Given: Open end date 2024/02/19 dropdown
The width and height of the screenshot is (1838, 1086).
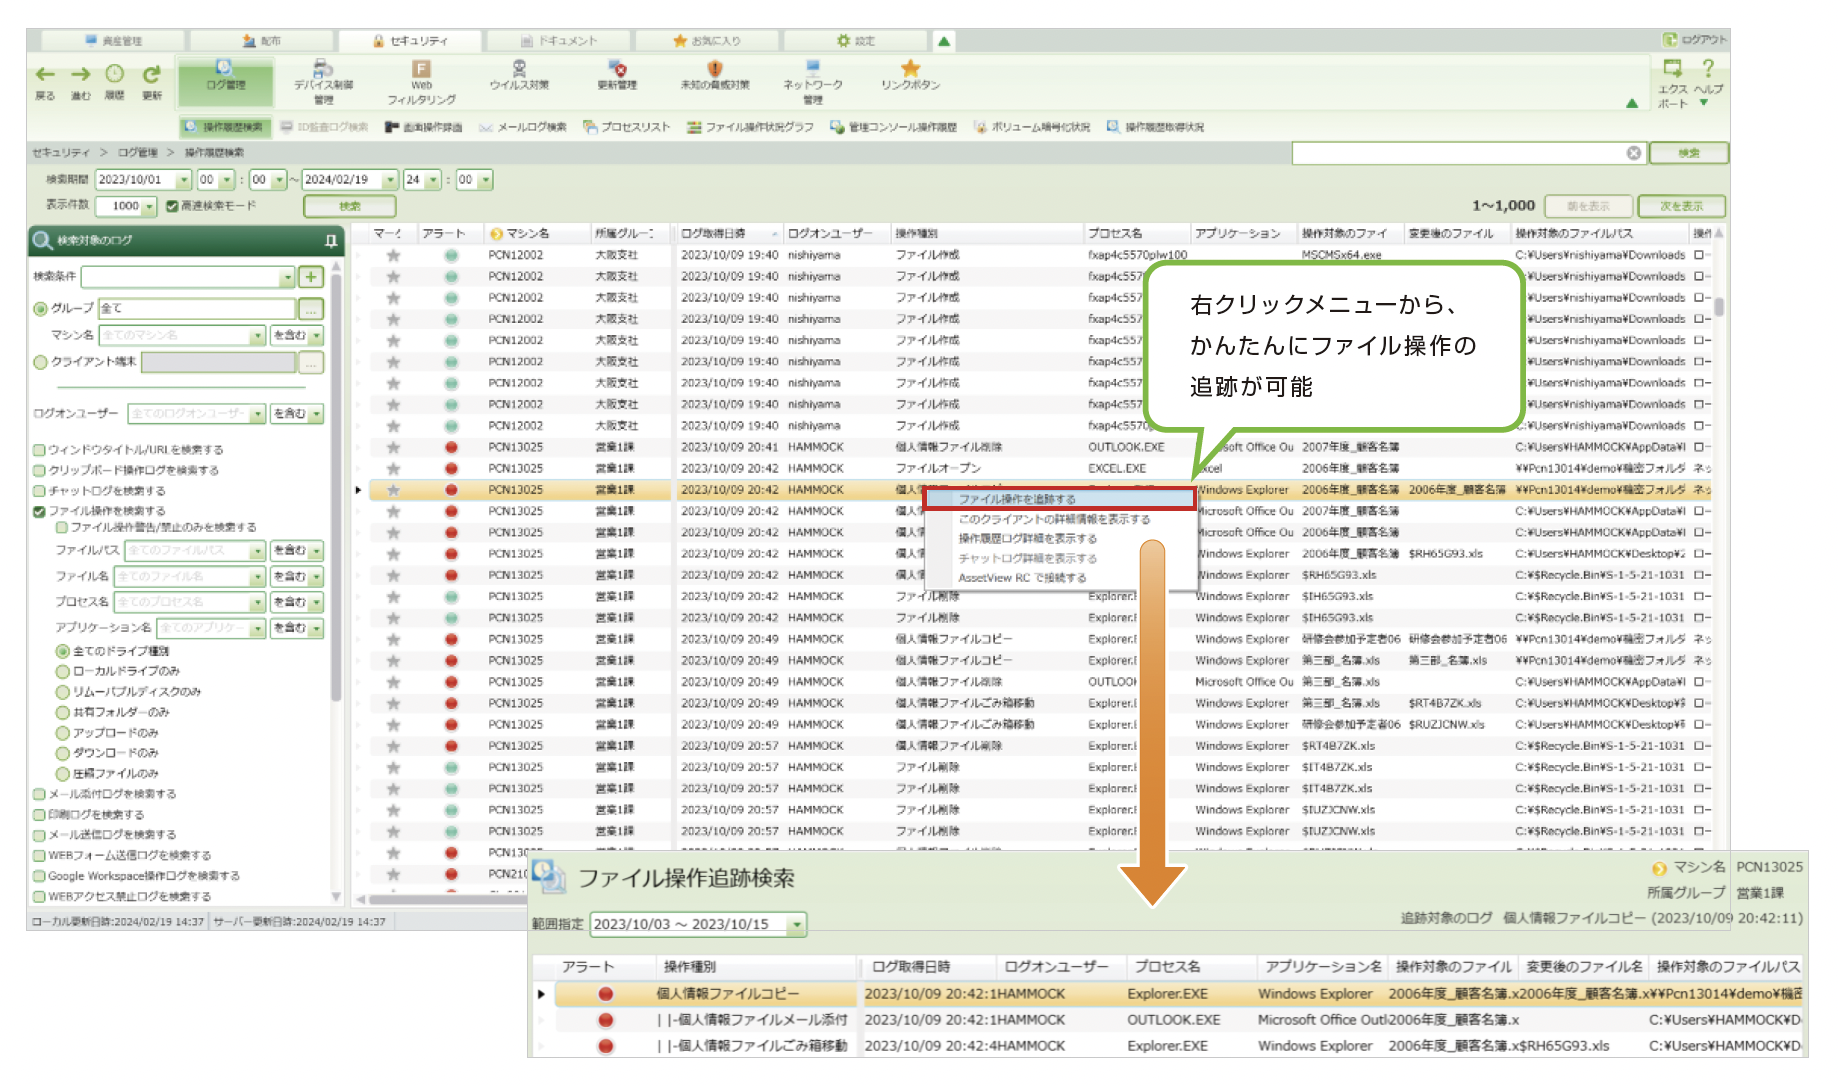Looking at the screenshot, I should click(390, 180).
